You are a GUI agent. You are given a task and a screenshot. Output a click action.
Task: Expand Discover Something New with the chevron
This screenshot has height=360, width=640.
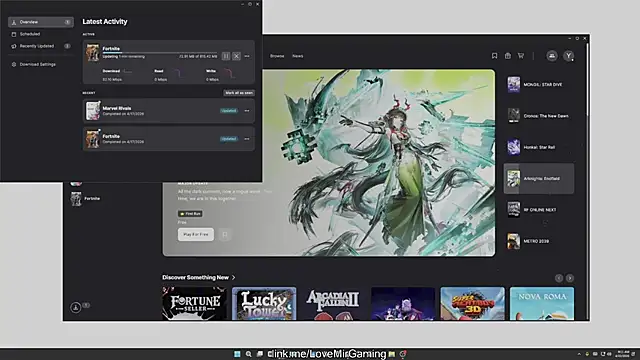(233, 278)
